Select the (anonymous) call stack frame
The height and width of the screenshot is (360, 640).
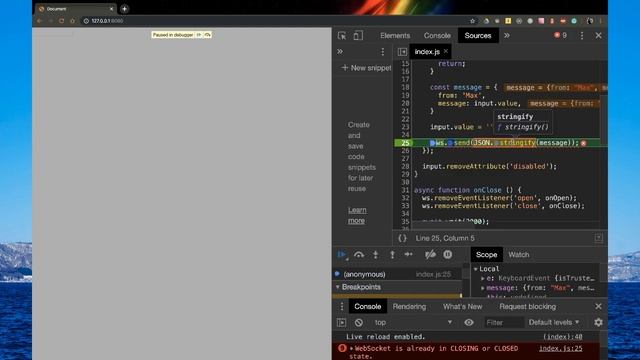click(x=397, y=274)
